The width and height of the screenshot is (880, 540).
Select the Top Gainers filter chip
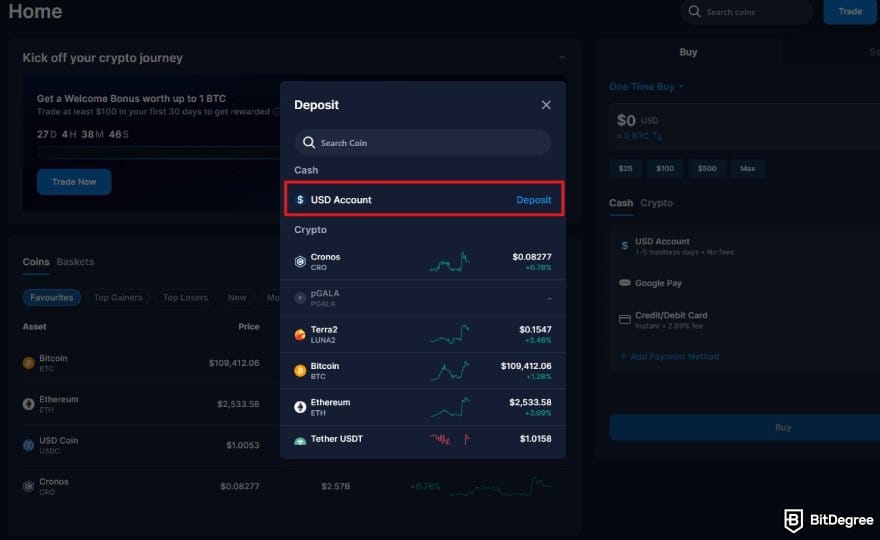click(118, 298)
